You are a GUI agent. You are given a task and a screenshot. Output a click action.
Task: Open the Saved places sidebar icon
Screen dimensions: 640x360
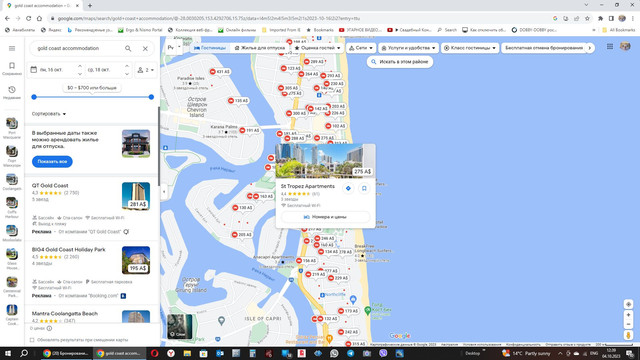click(12, 68)
